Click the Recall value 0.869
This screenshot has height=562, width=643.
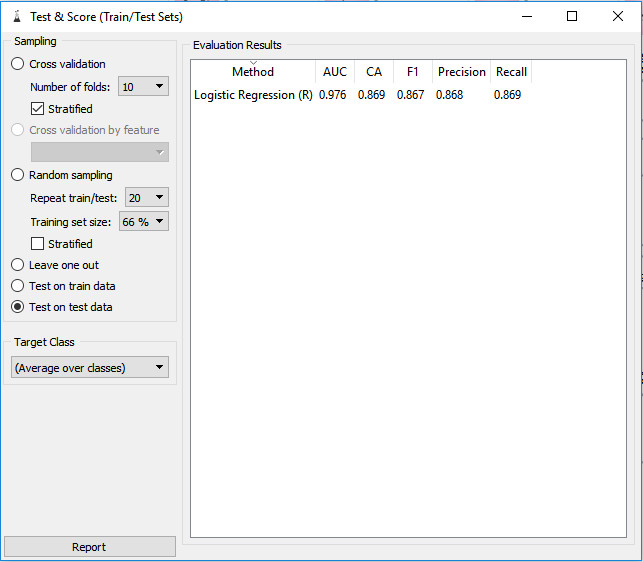coord(507,95)
